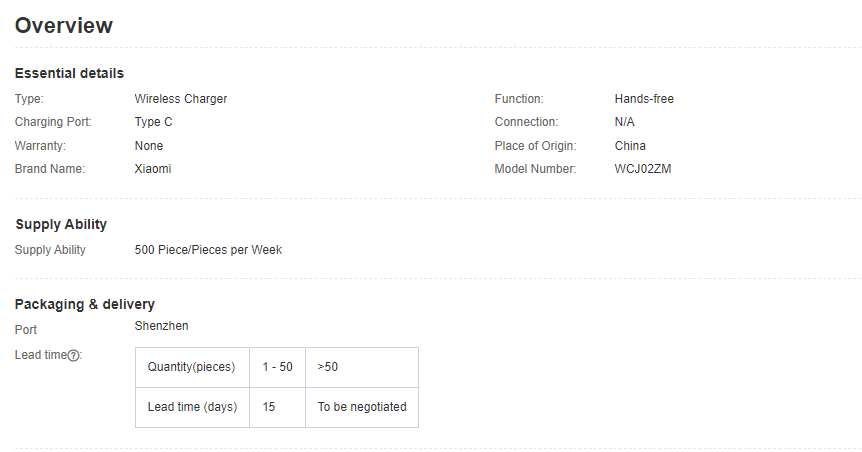Click the 15 days lead time cell
The width and height of the screenshot is (862, 452).
click(x=278, y=407)
